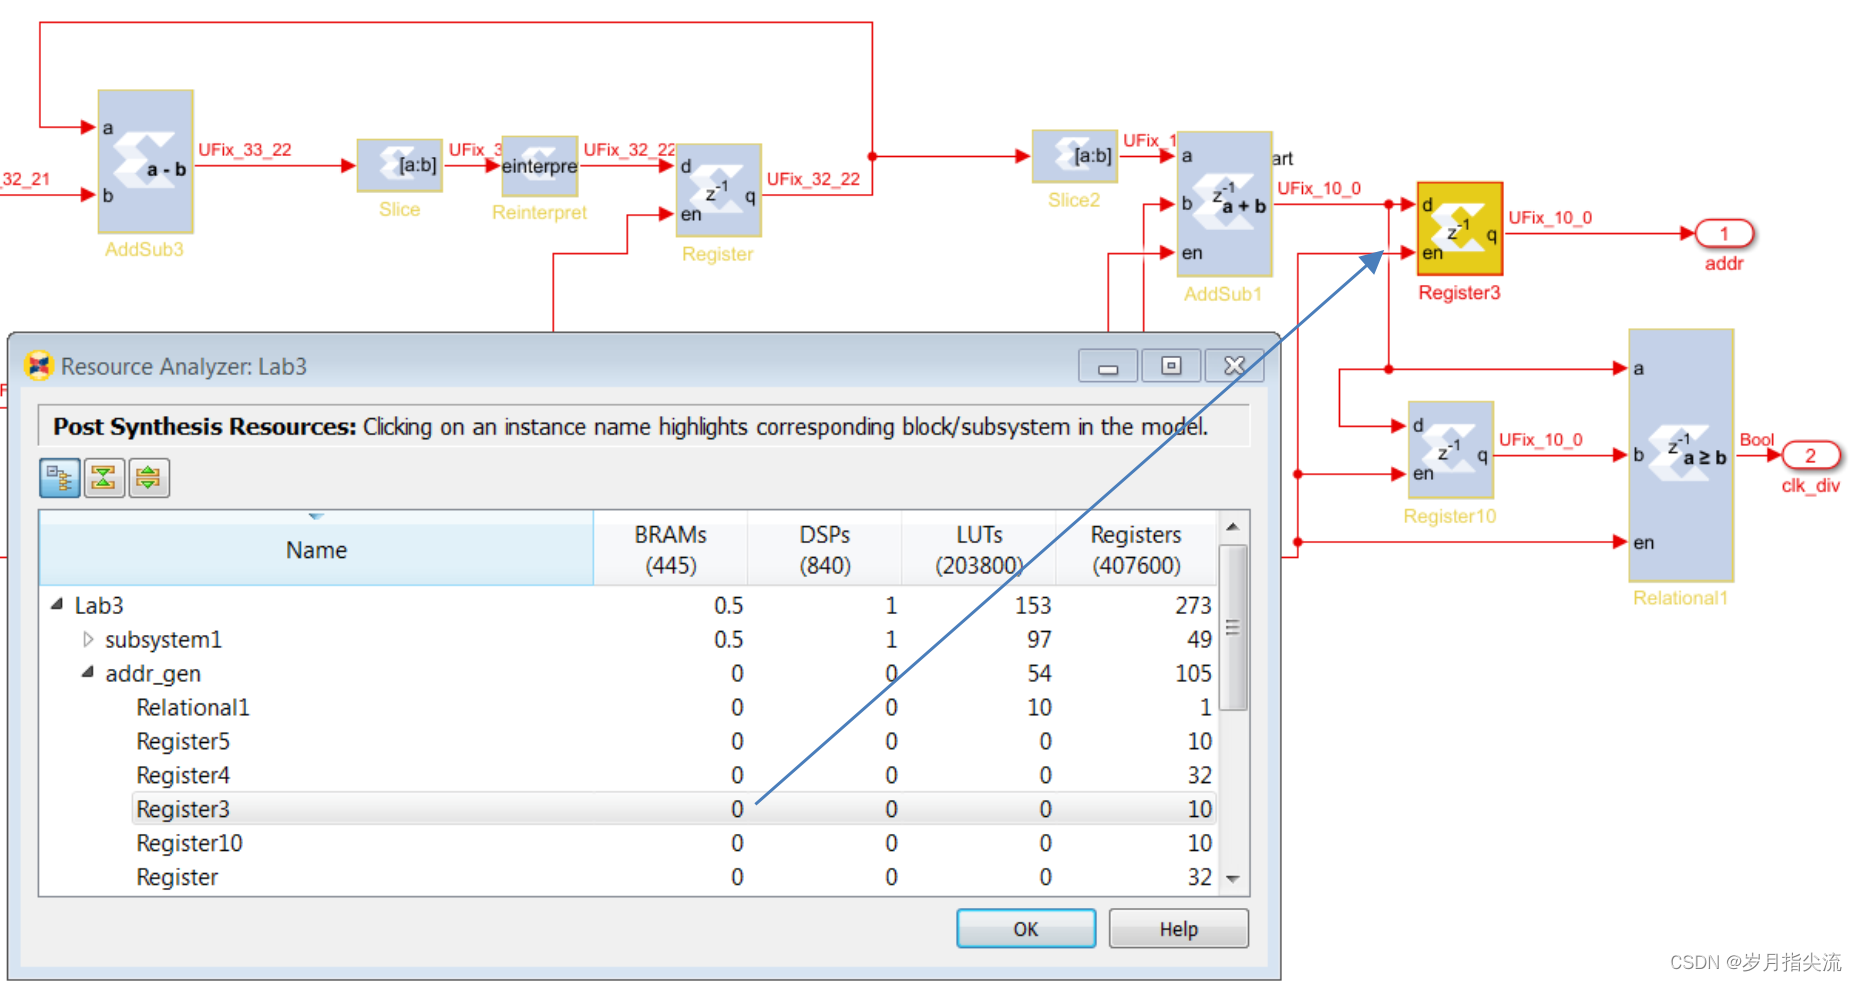Select the Slice2 block

click(x=1075, y=156)
